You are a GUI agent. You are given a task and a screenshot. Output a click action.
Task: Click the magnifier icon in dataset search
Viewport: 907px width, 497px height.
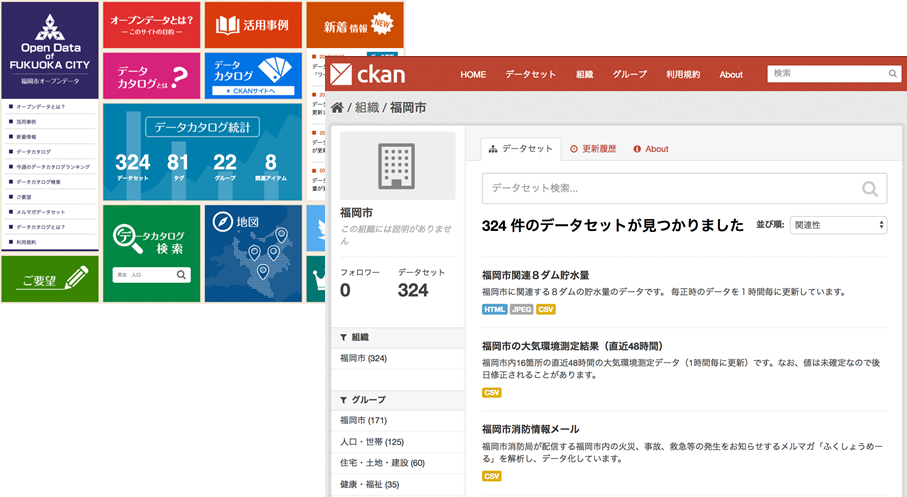(x=869, y=187)
